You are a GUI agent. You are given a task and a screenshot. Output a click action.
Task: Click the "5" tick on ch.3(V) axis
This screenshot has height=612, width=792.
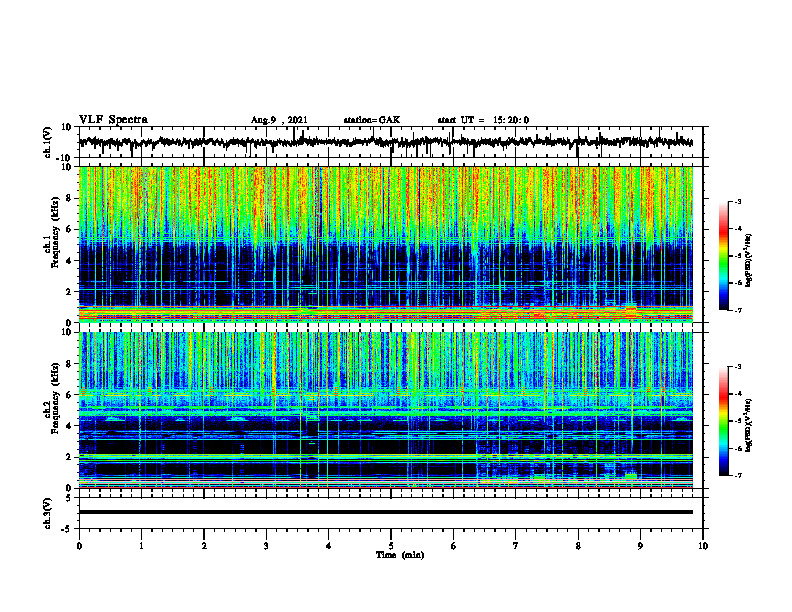69,497
